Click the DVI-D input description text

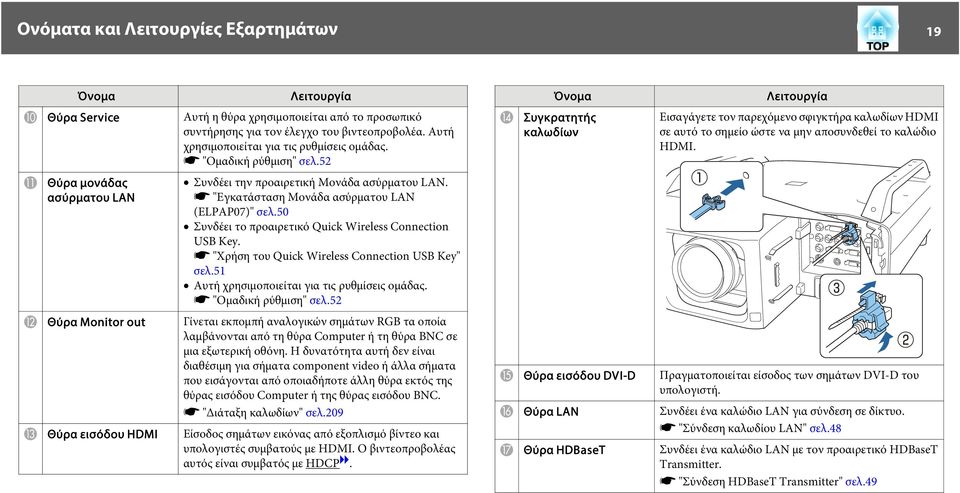click(x=790, y=383)
